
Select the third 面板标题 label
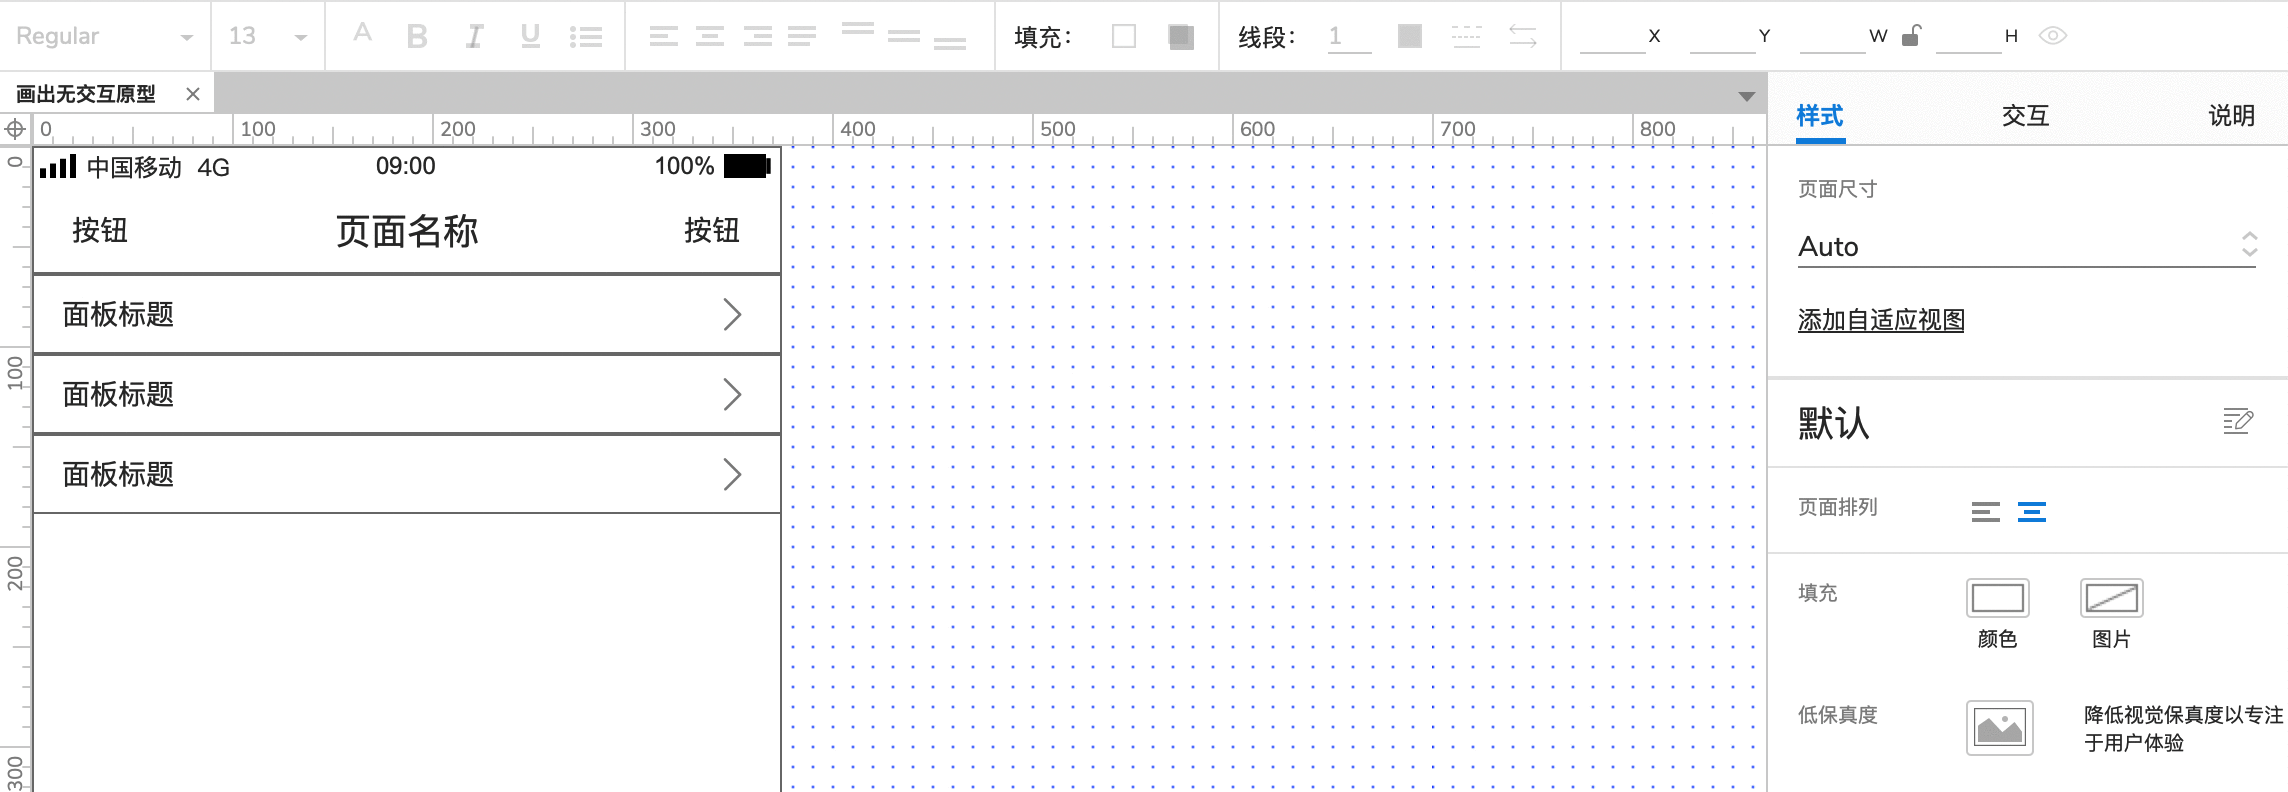(118, 475)
